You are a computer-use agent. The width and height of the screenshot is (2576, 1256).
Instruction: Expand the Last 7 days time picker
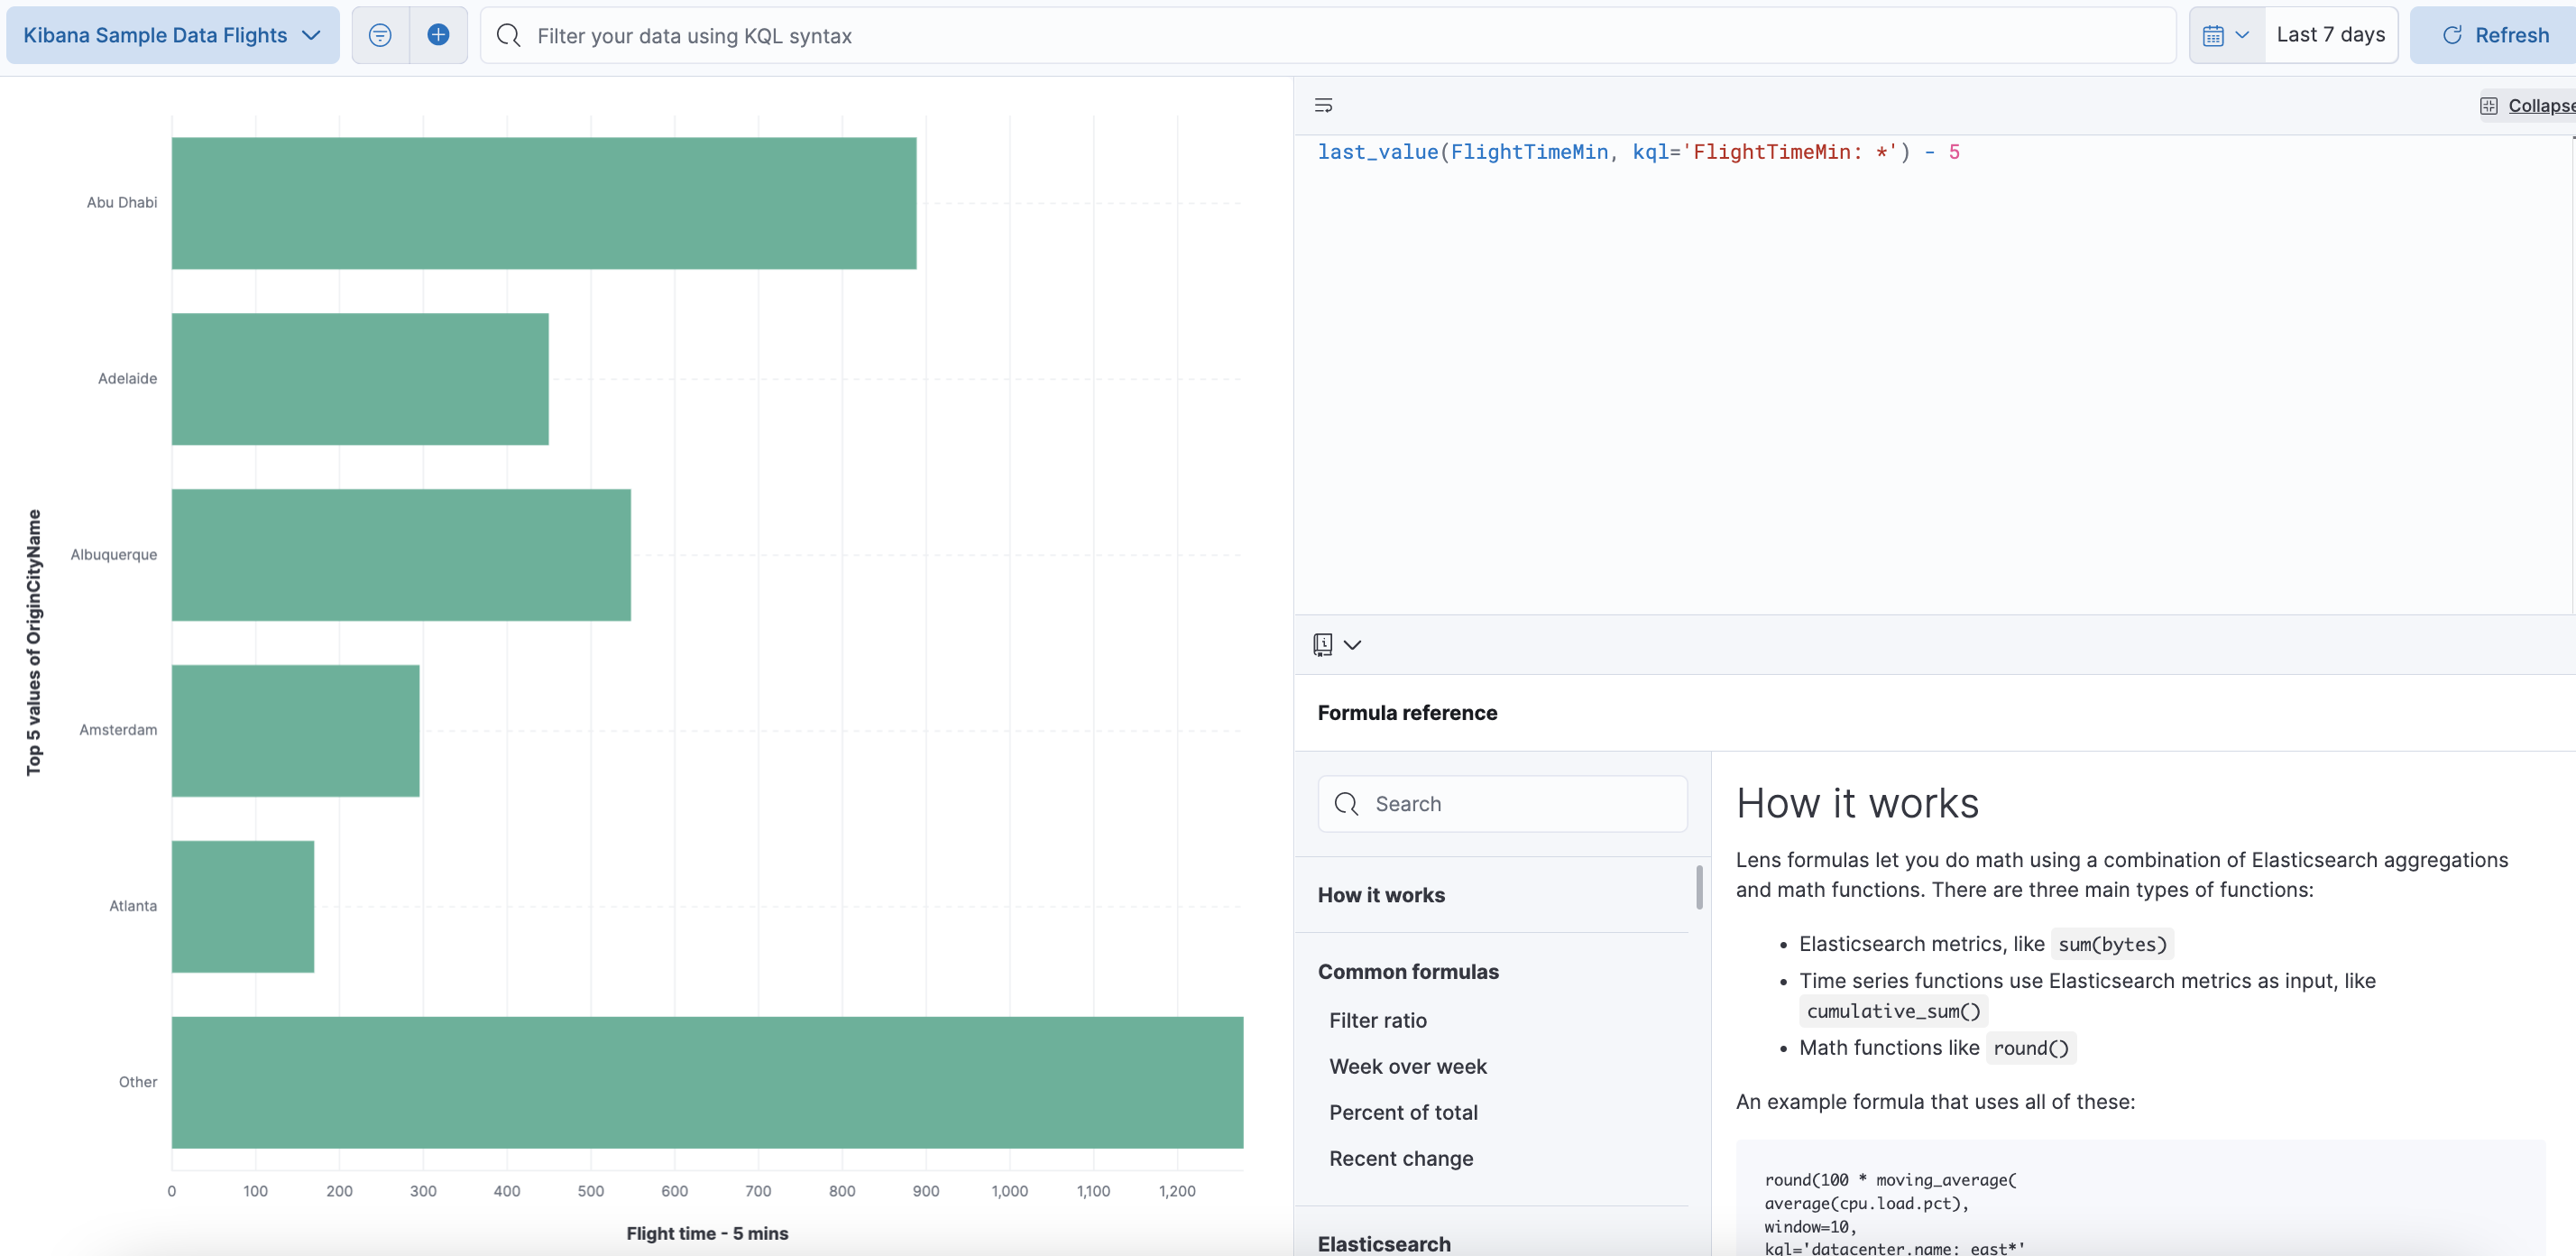pos(2330,35)
